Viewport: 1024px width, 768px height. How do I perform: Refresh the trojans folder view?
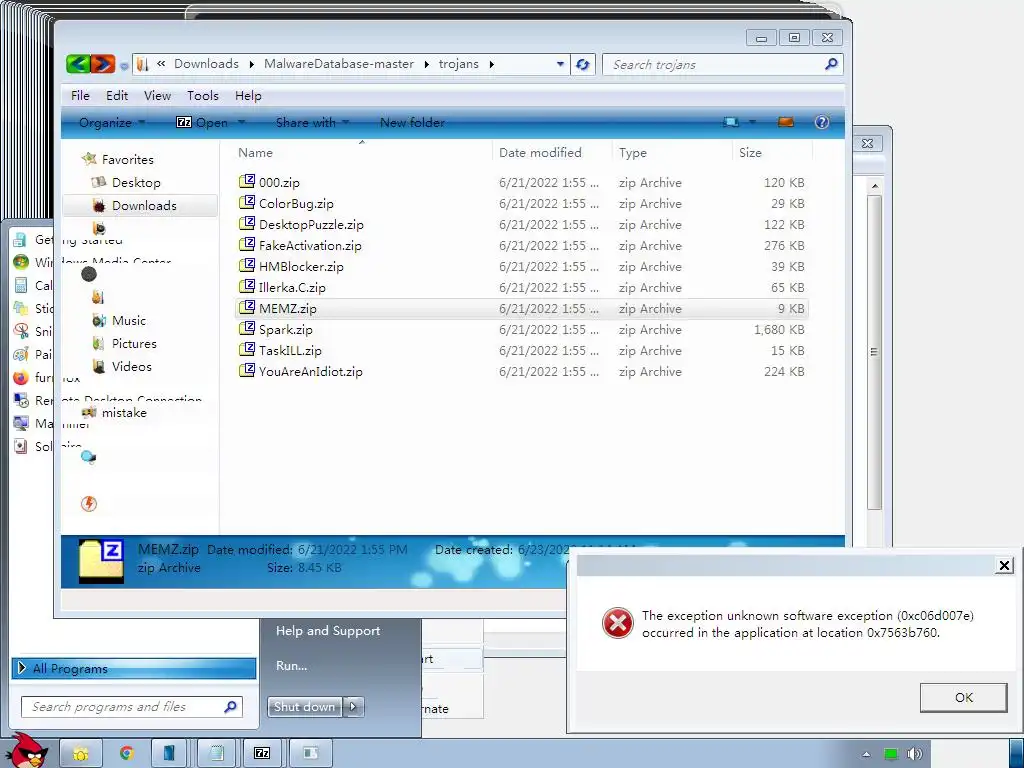(583, 64)
